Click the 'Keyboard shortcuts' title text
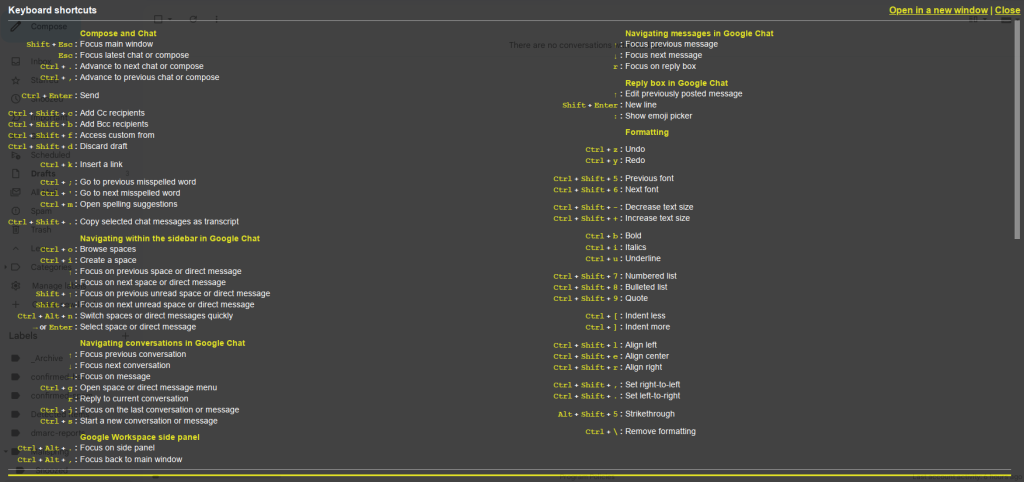 [x=52, y=10]
